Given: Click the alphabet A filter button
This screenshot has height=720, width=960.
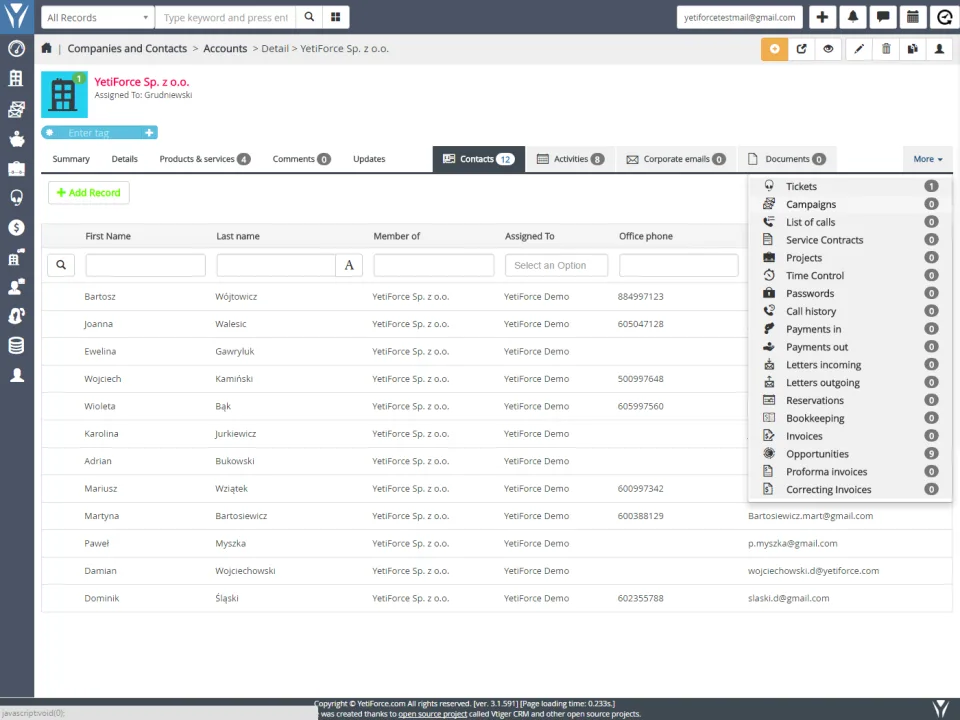Looking at the screenshot, I should pos(349,265).
